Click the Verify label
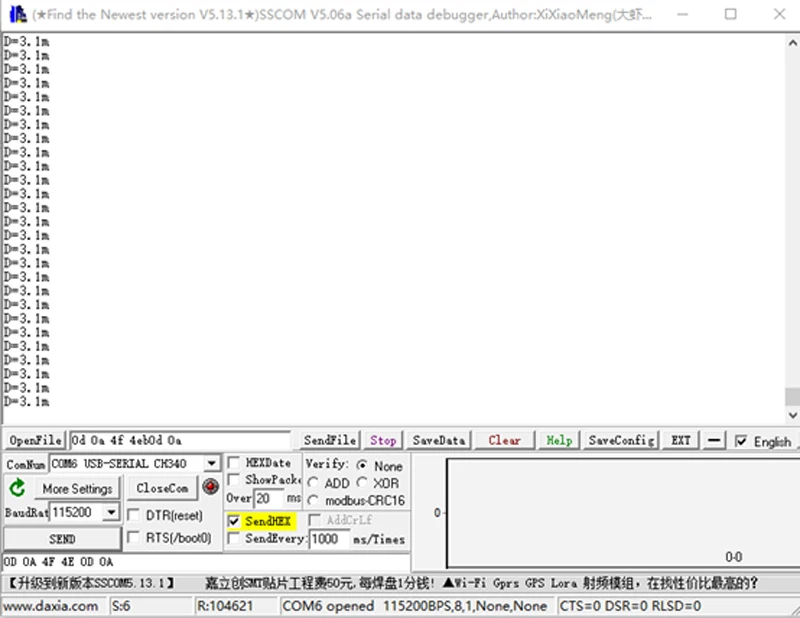Viewport: 800px width, 618px height. click(327, 463)
